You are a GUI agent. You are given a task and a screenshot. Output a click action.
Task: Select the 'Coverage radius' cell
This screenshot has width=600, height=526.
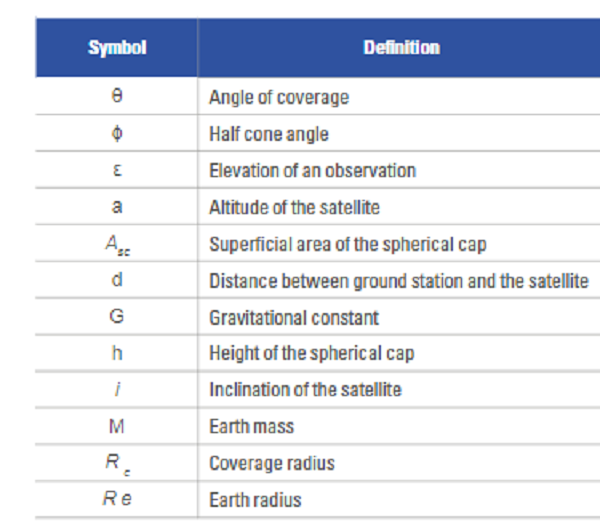[271, 464]
